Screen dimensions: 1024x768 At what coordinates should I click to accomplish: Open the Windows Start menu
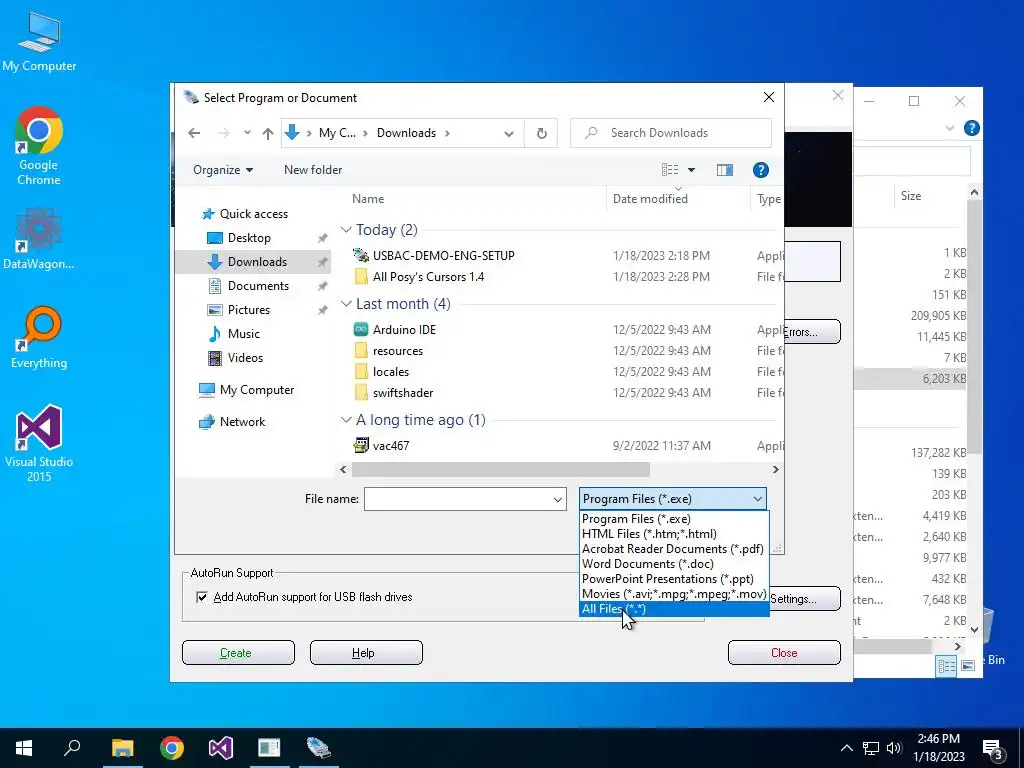[24, 748]
